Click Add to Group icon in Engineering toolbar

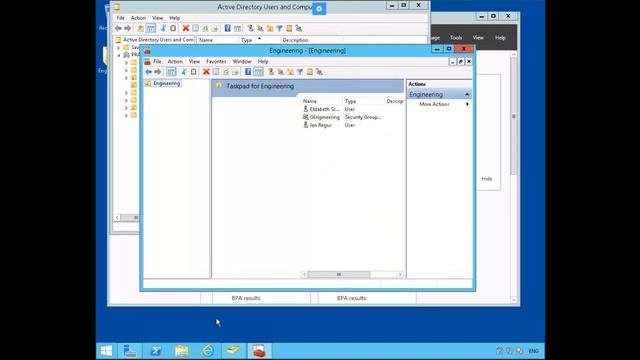click(320, 72)
